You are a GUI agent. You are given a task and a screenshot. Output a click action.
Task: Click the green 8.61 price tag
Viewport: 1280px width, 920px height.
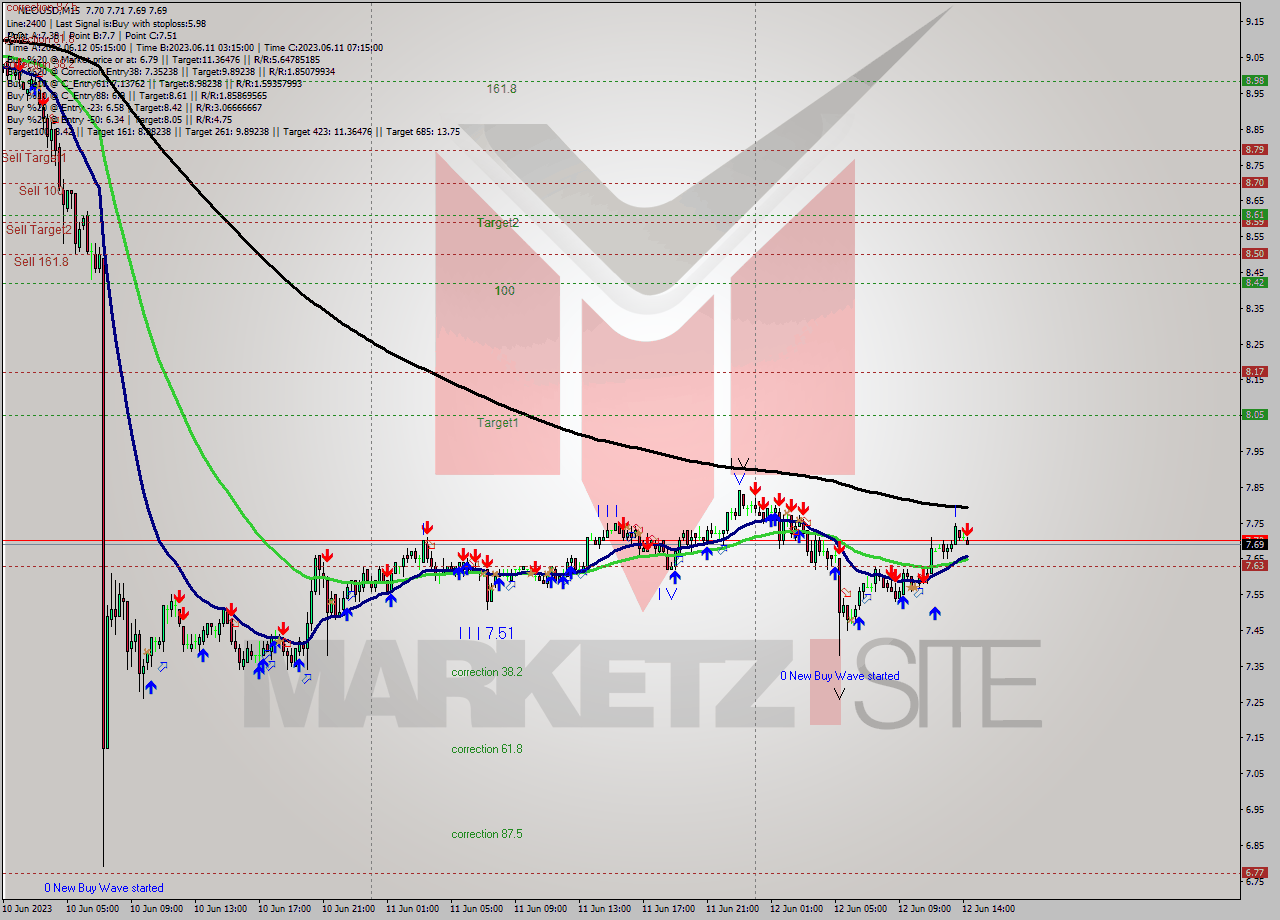pos(1254,214)
